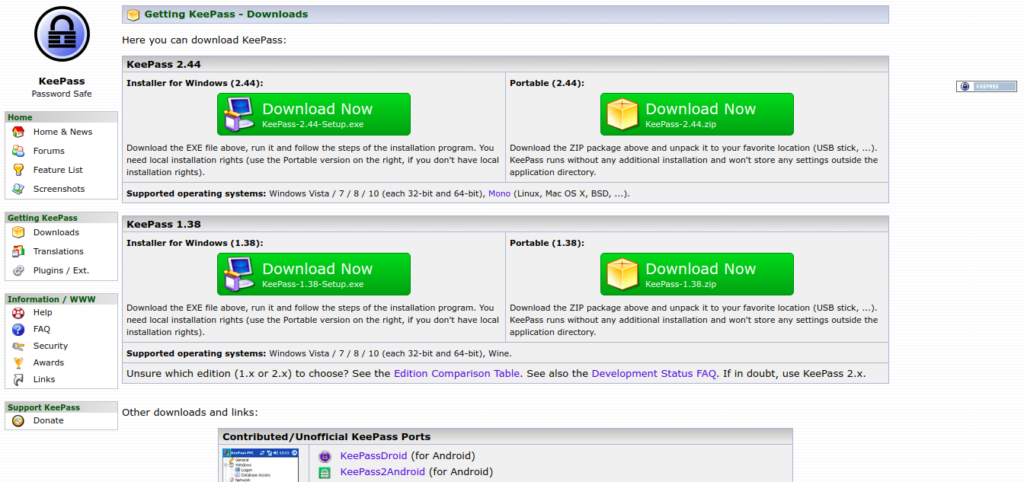Click the 'Home' sidebar header
1024x482 pixels.
[20, 118]
